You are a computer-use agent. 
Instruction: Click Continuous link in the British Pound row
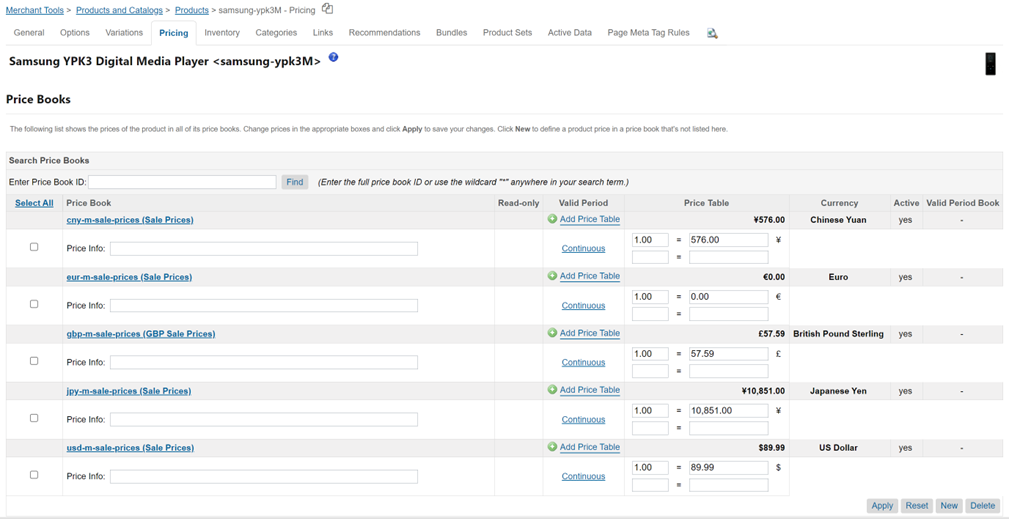[583, 362]
